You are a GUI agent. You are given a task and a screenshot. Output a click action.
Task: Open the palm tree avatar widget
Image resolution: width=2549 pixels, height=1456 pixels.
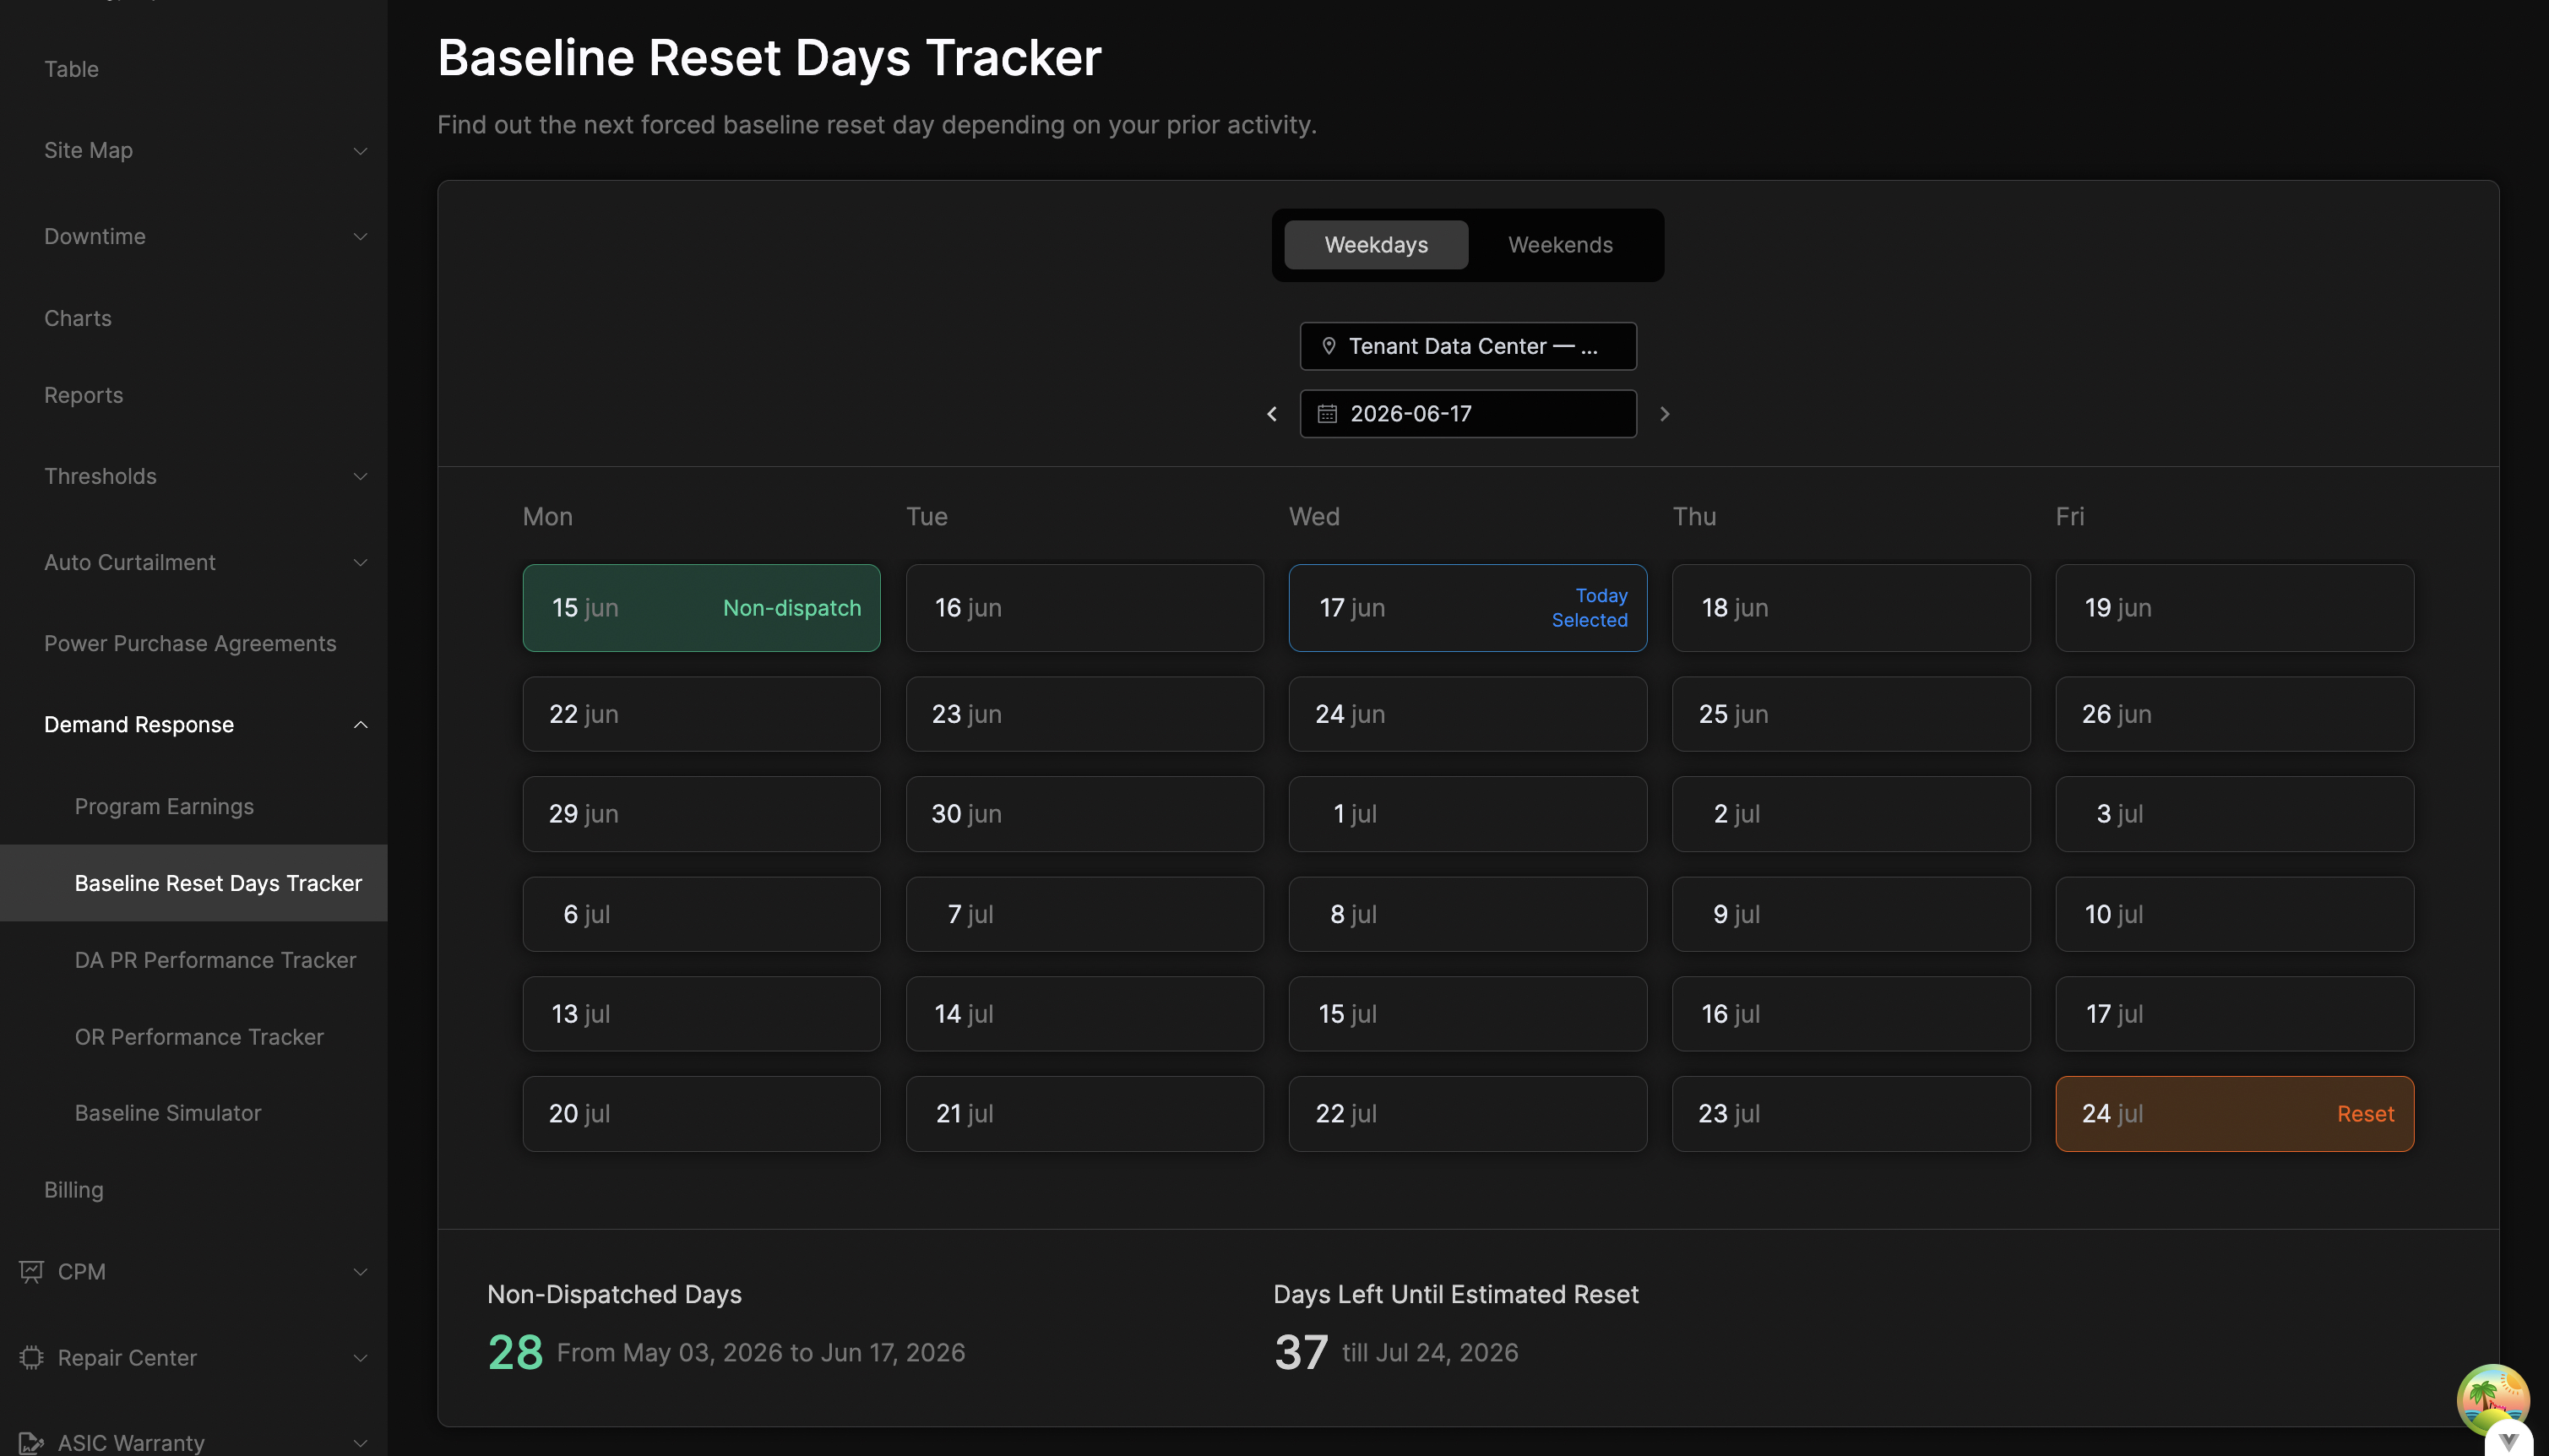point(2493,1400)
